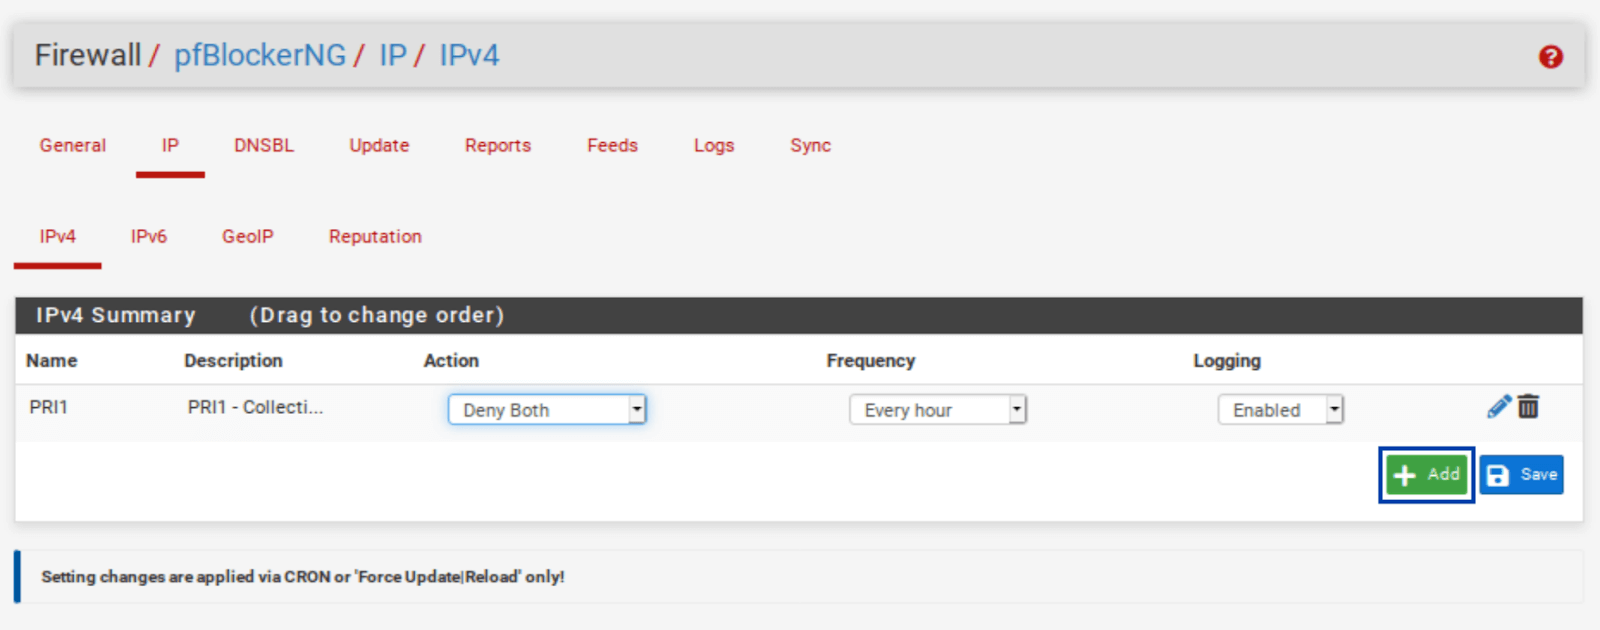
Task: Follow the pfBlockerNG breadcrumb link
Action: (260, 55)
